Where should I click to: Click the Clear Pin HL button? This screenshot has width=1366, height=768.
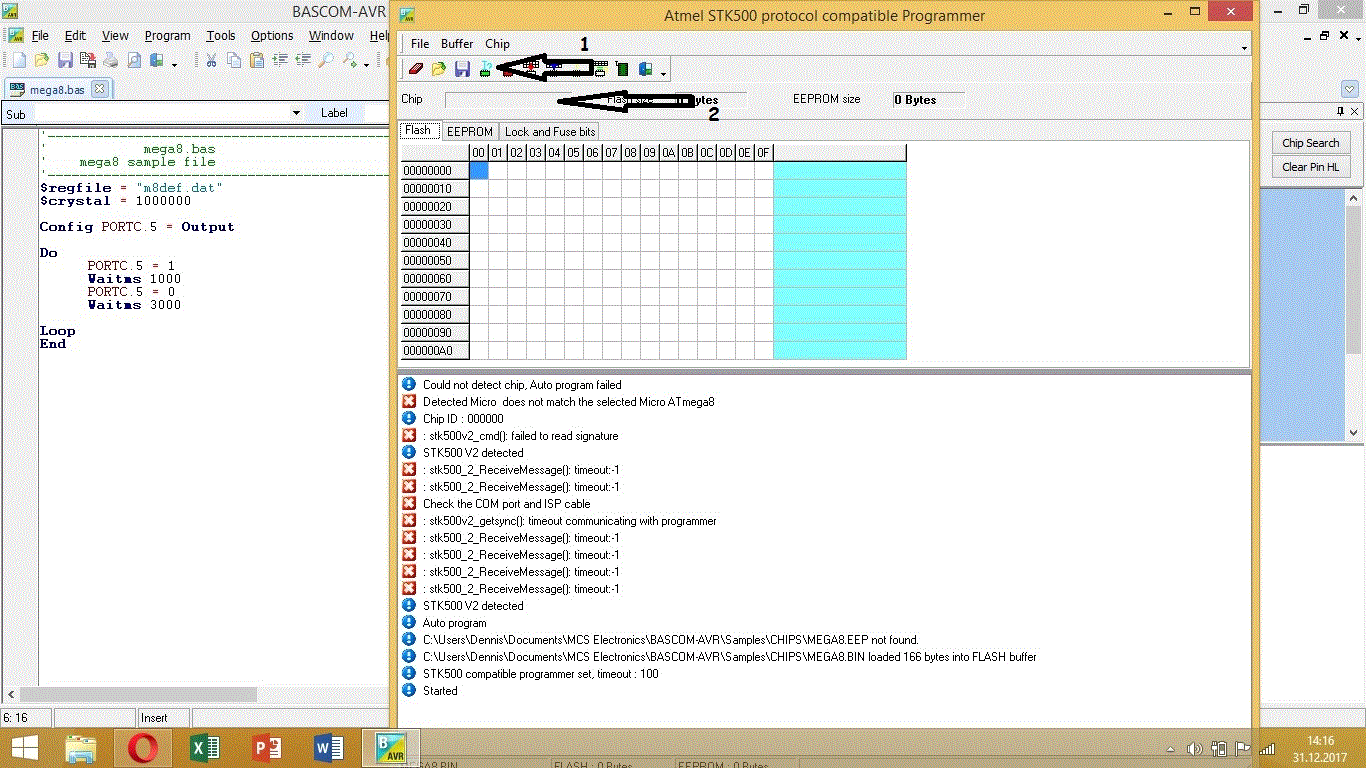(x=1310, y=167)
